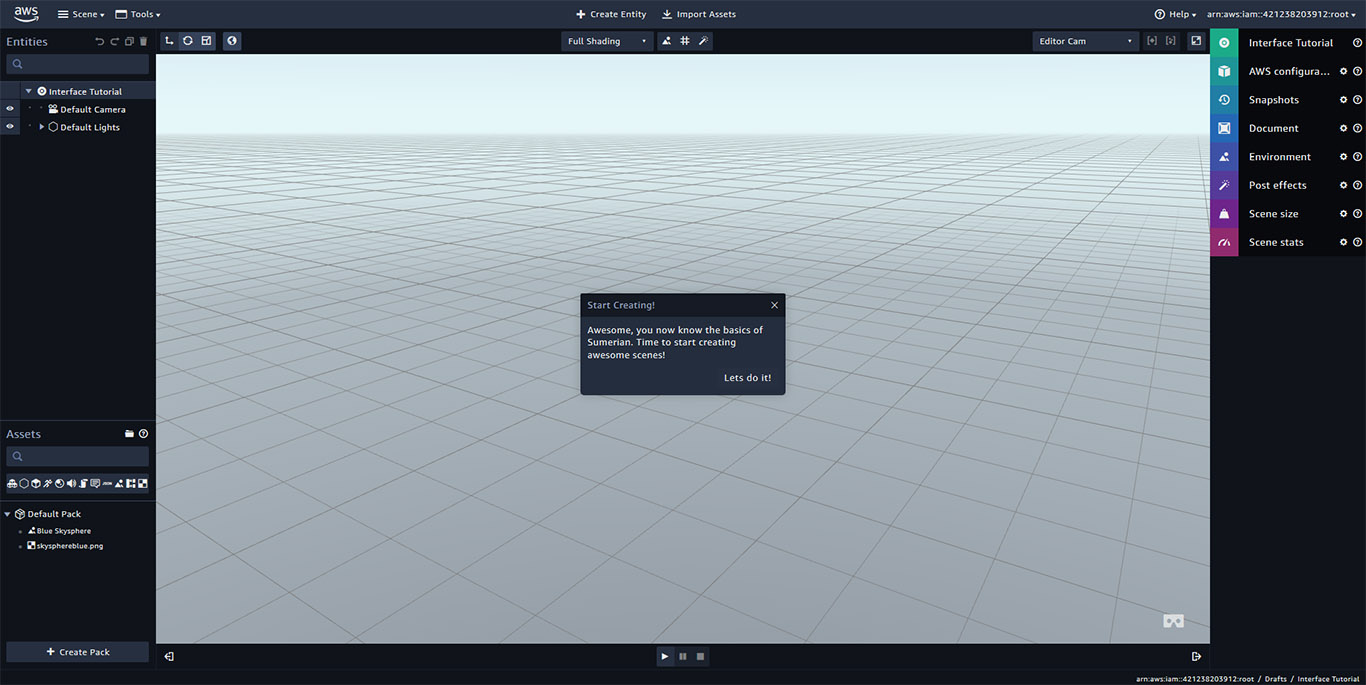Pause the scene playback
The height and width of the screenshot is (685, 1366).
click(683, 656)
